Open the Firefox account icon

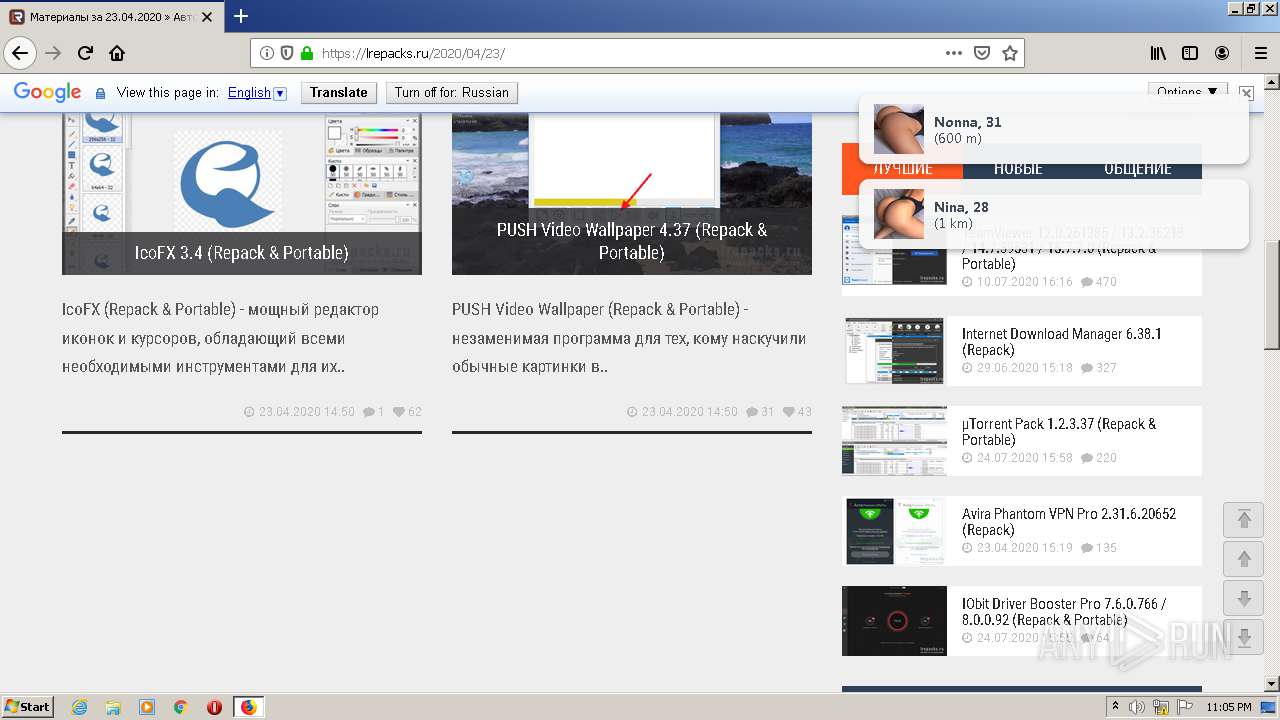(x=1222, y=53)
